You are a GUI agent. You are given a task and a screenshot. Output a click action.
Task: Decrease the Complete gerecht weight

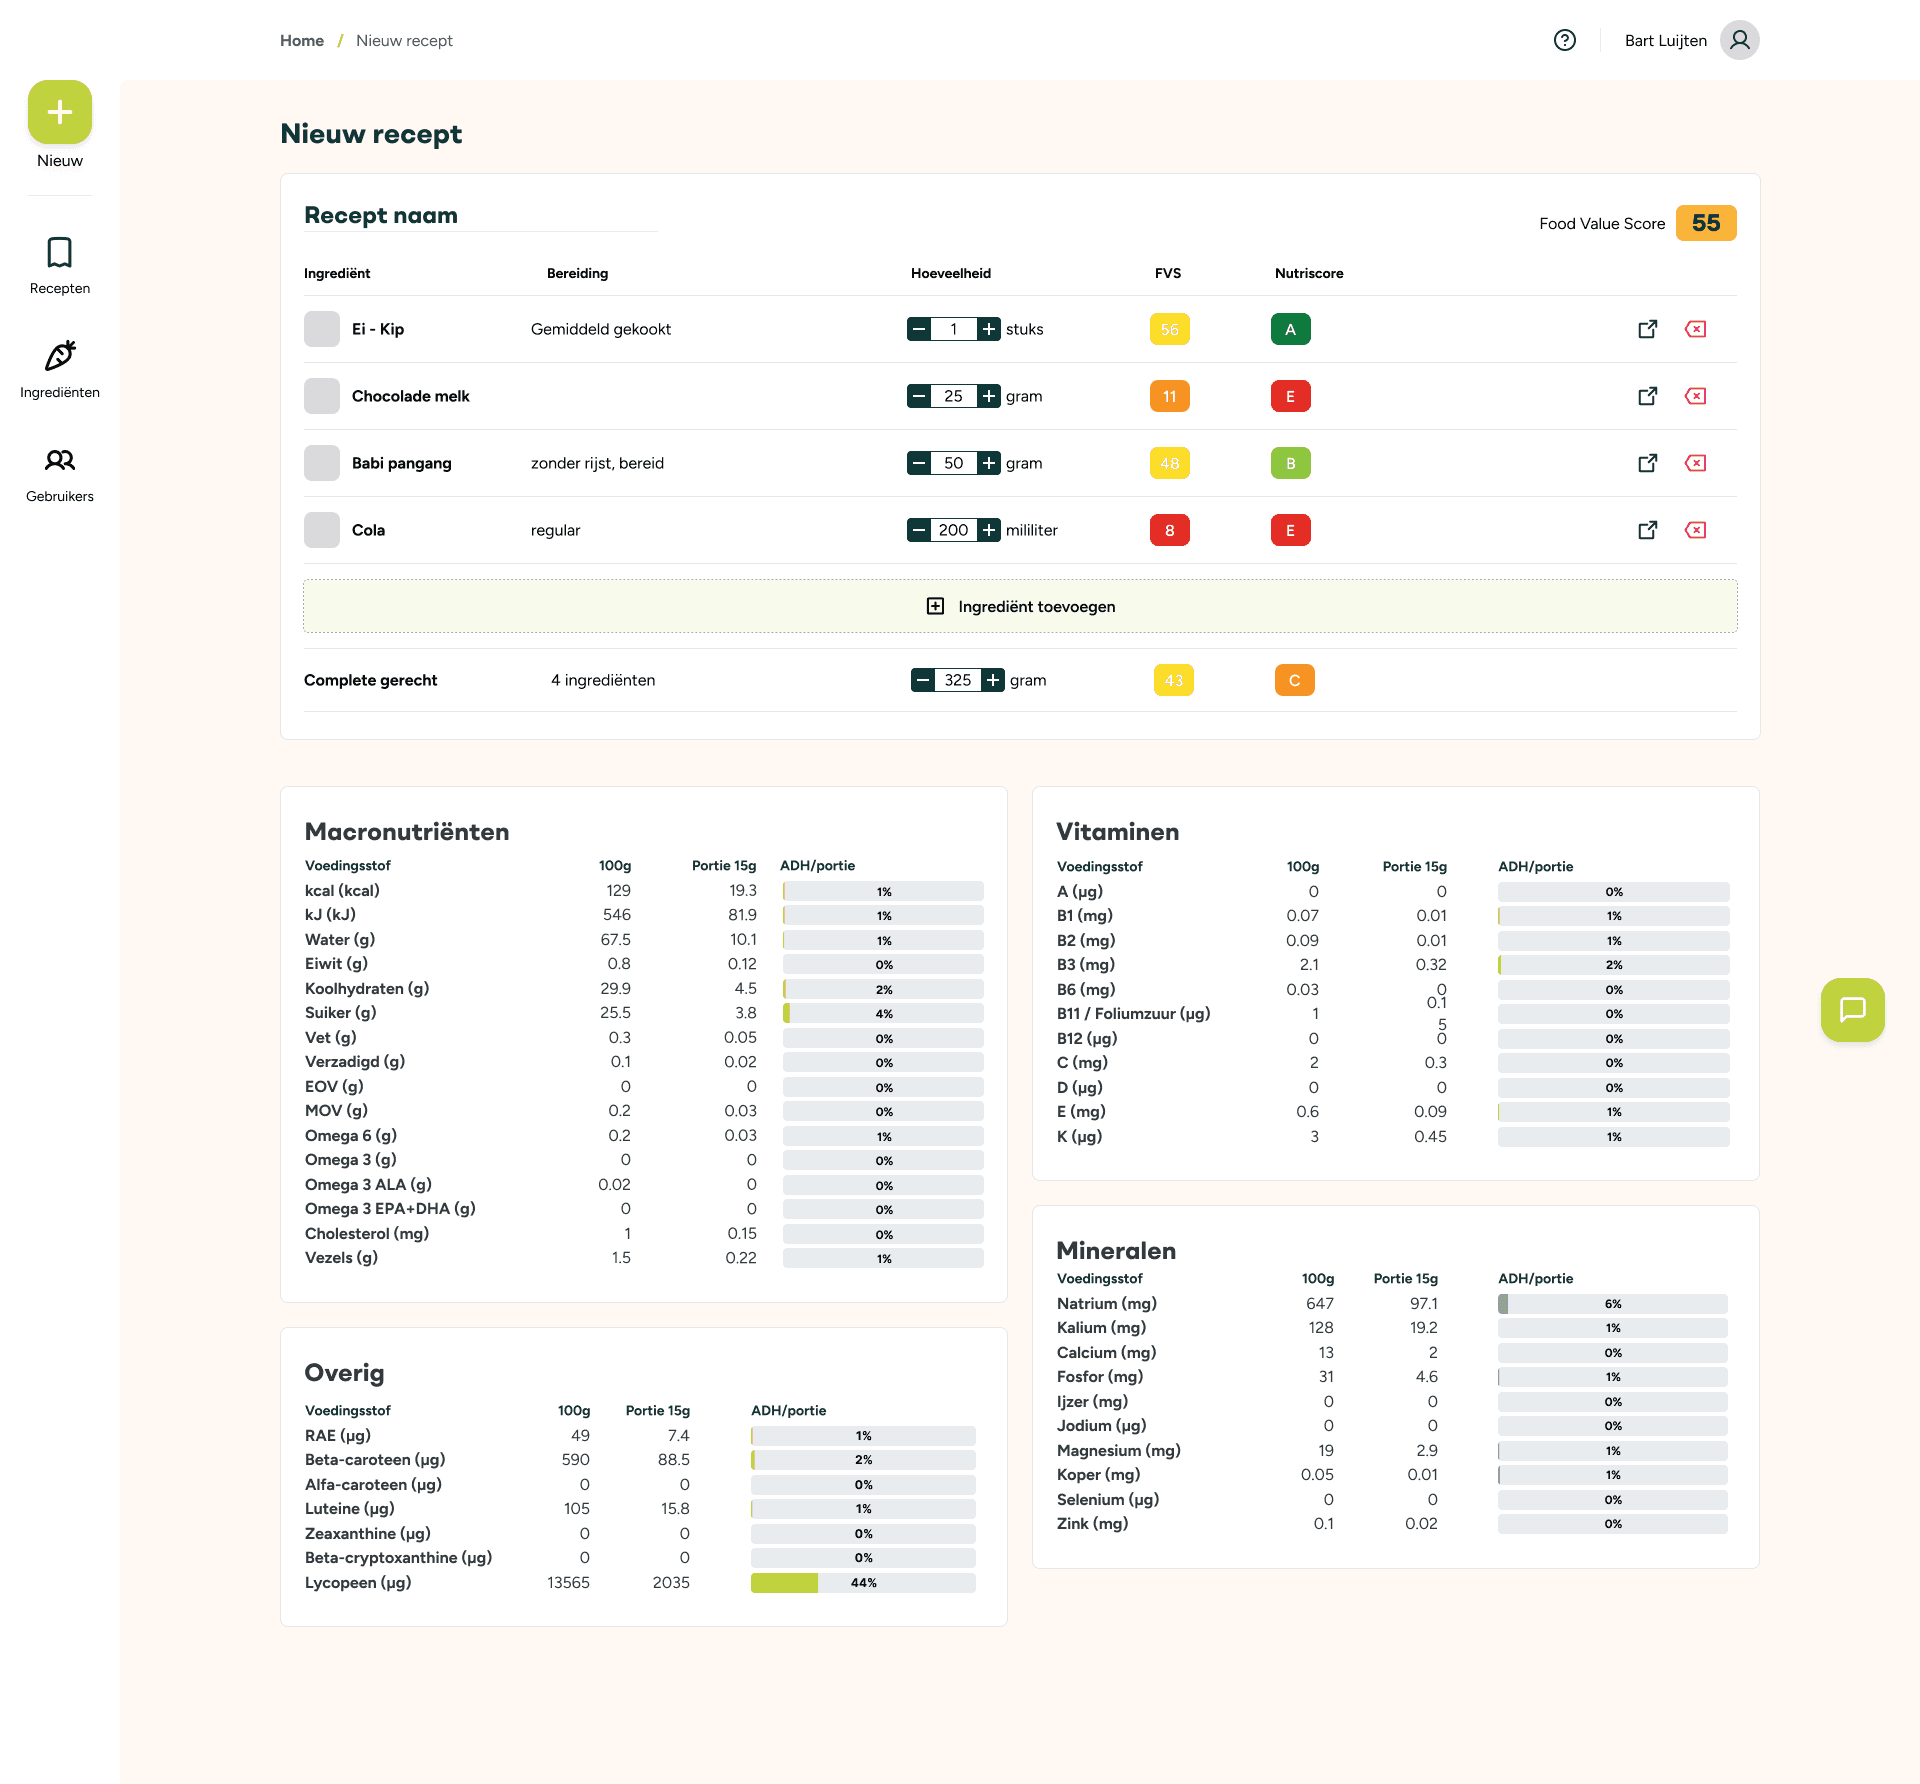click(923, 680)
